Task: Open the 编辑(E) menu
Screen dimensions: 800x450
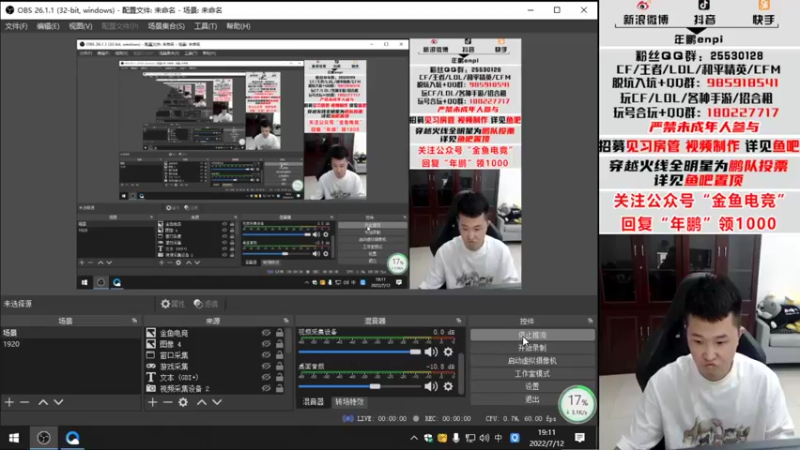Action: (x=48, y=26)
